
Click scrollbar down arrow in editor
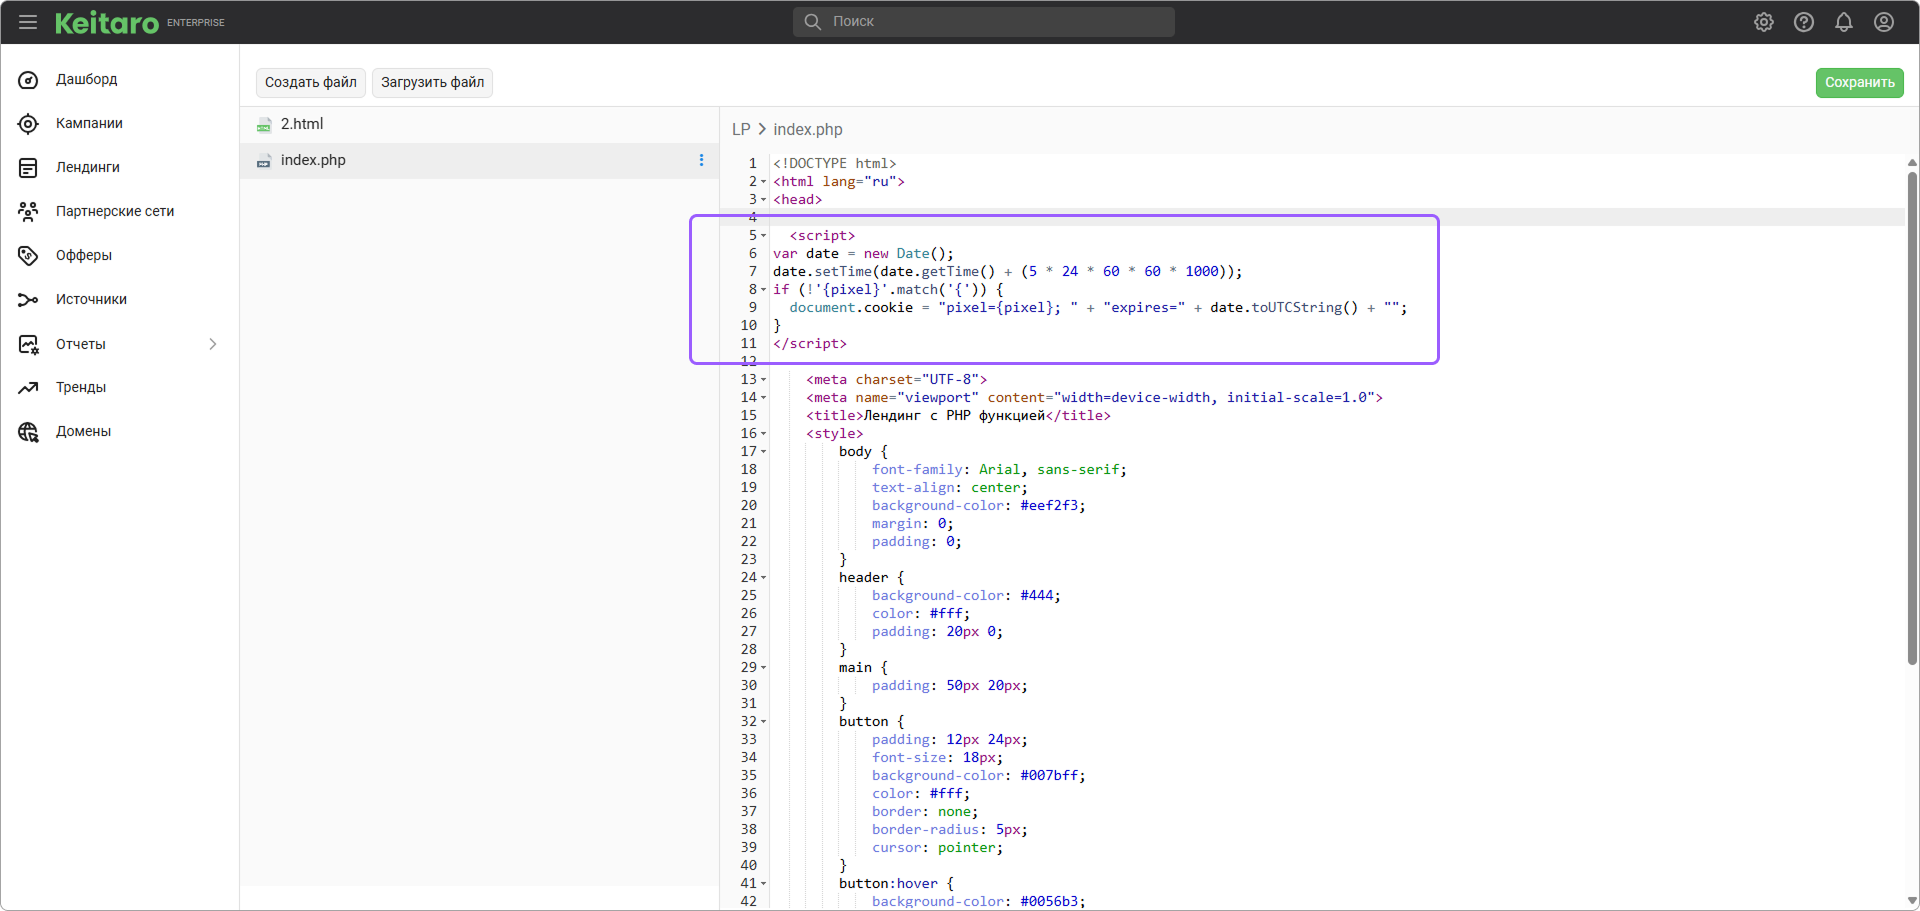[x=1912, y=901]
